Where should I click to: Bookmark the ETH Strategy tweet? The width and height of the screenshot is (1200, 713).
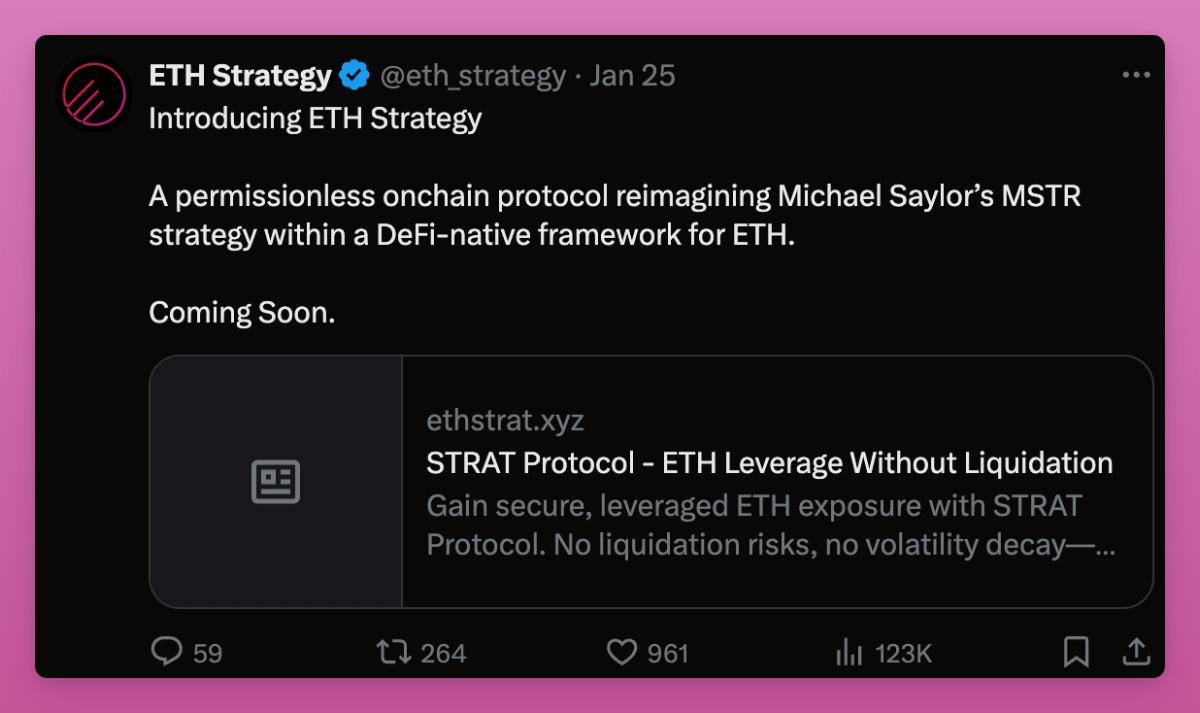[x=1076, y=653]
